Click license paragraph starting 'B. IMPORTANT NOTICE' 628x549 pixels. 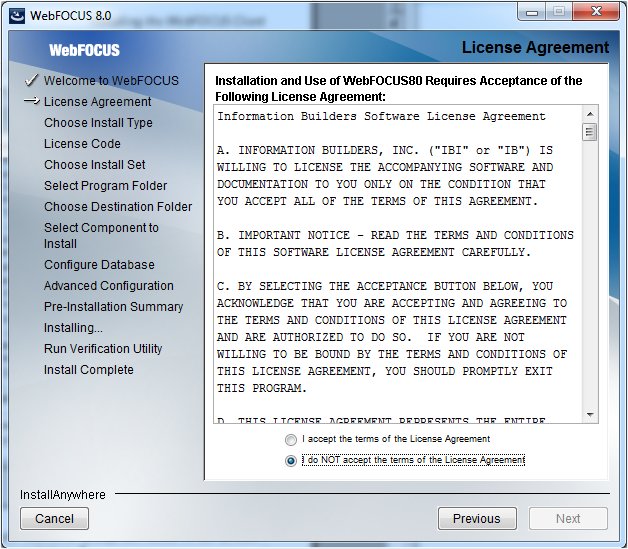395,243
